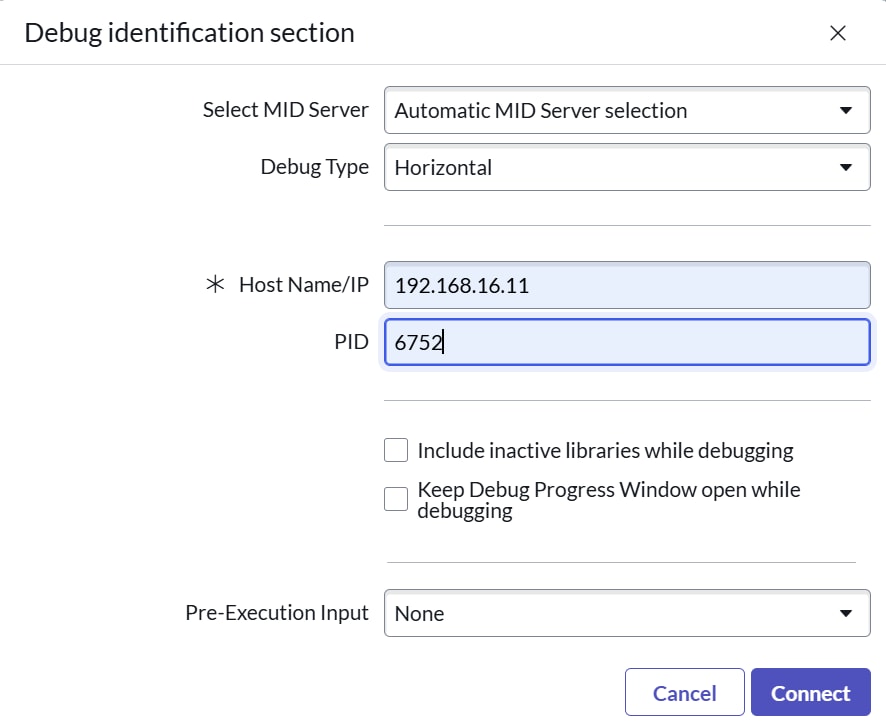The image size is (886, 724).
Task: Open the Pre-Execution Input dropdown
Action: tap(627, 613)
